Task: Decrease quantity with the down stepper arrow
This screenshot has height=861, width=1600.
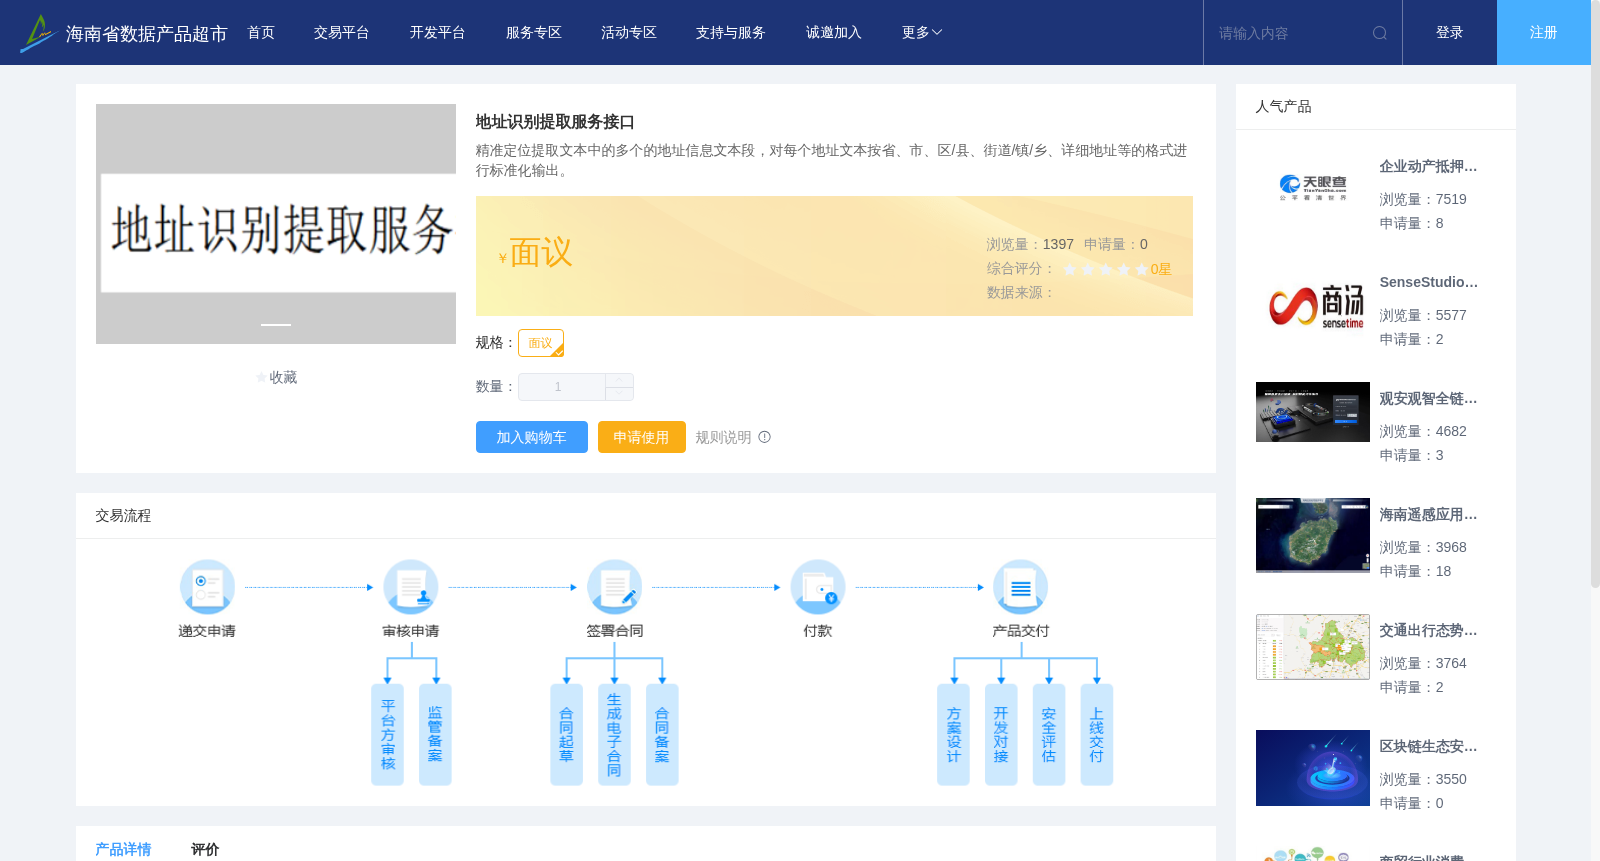Action: pyautogui.click(x=619, y=394)
